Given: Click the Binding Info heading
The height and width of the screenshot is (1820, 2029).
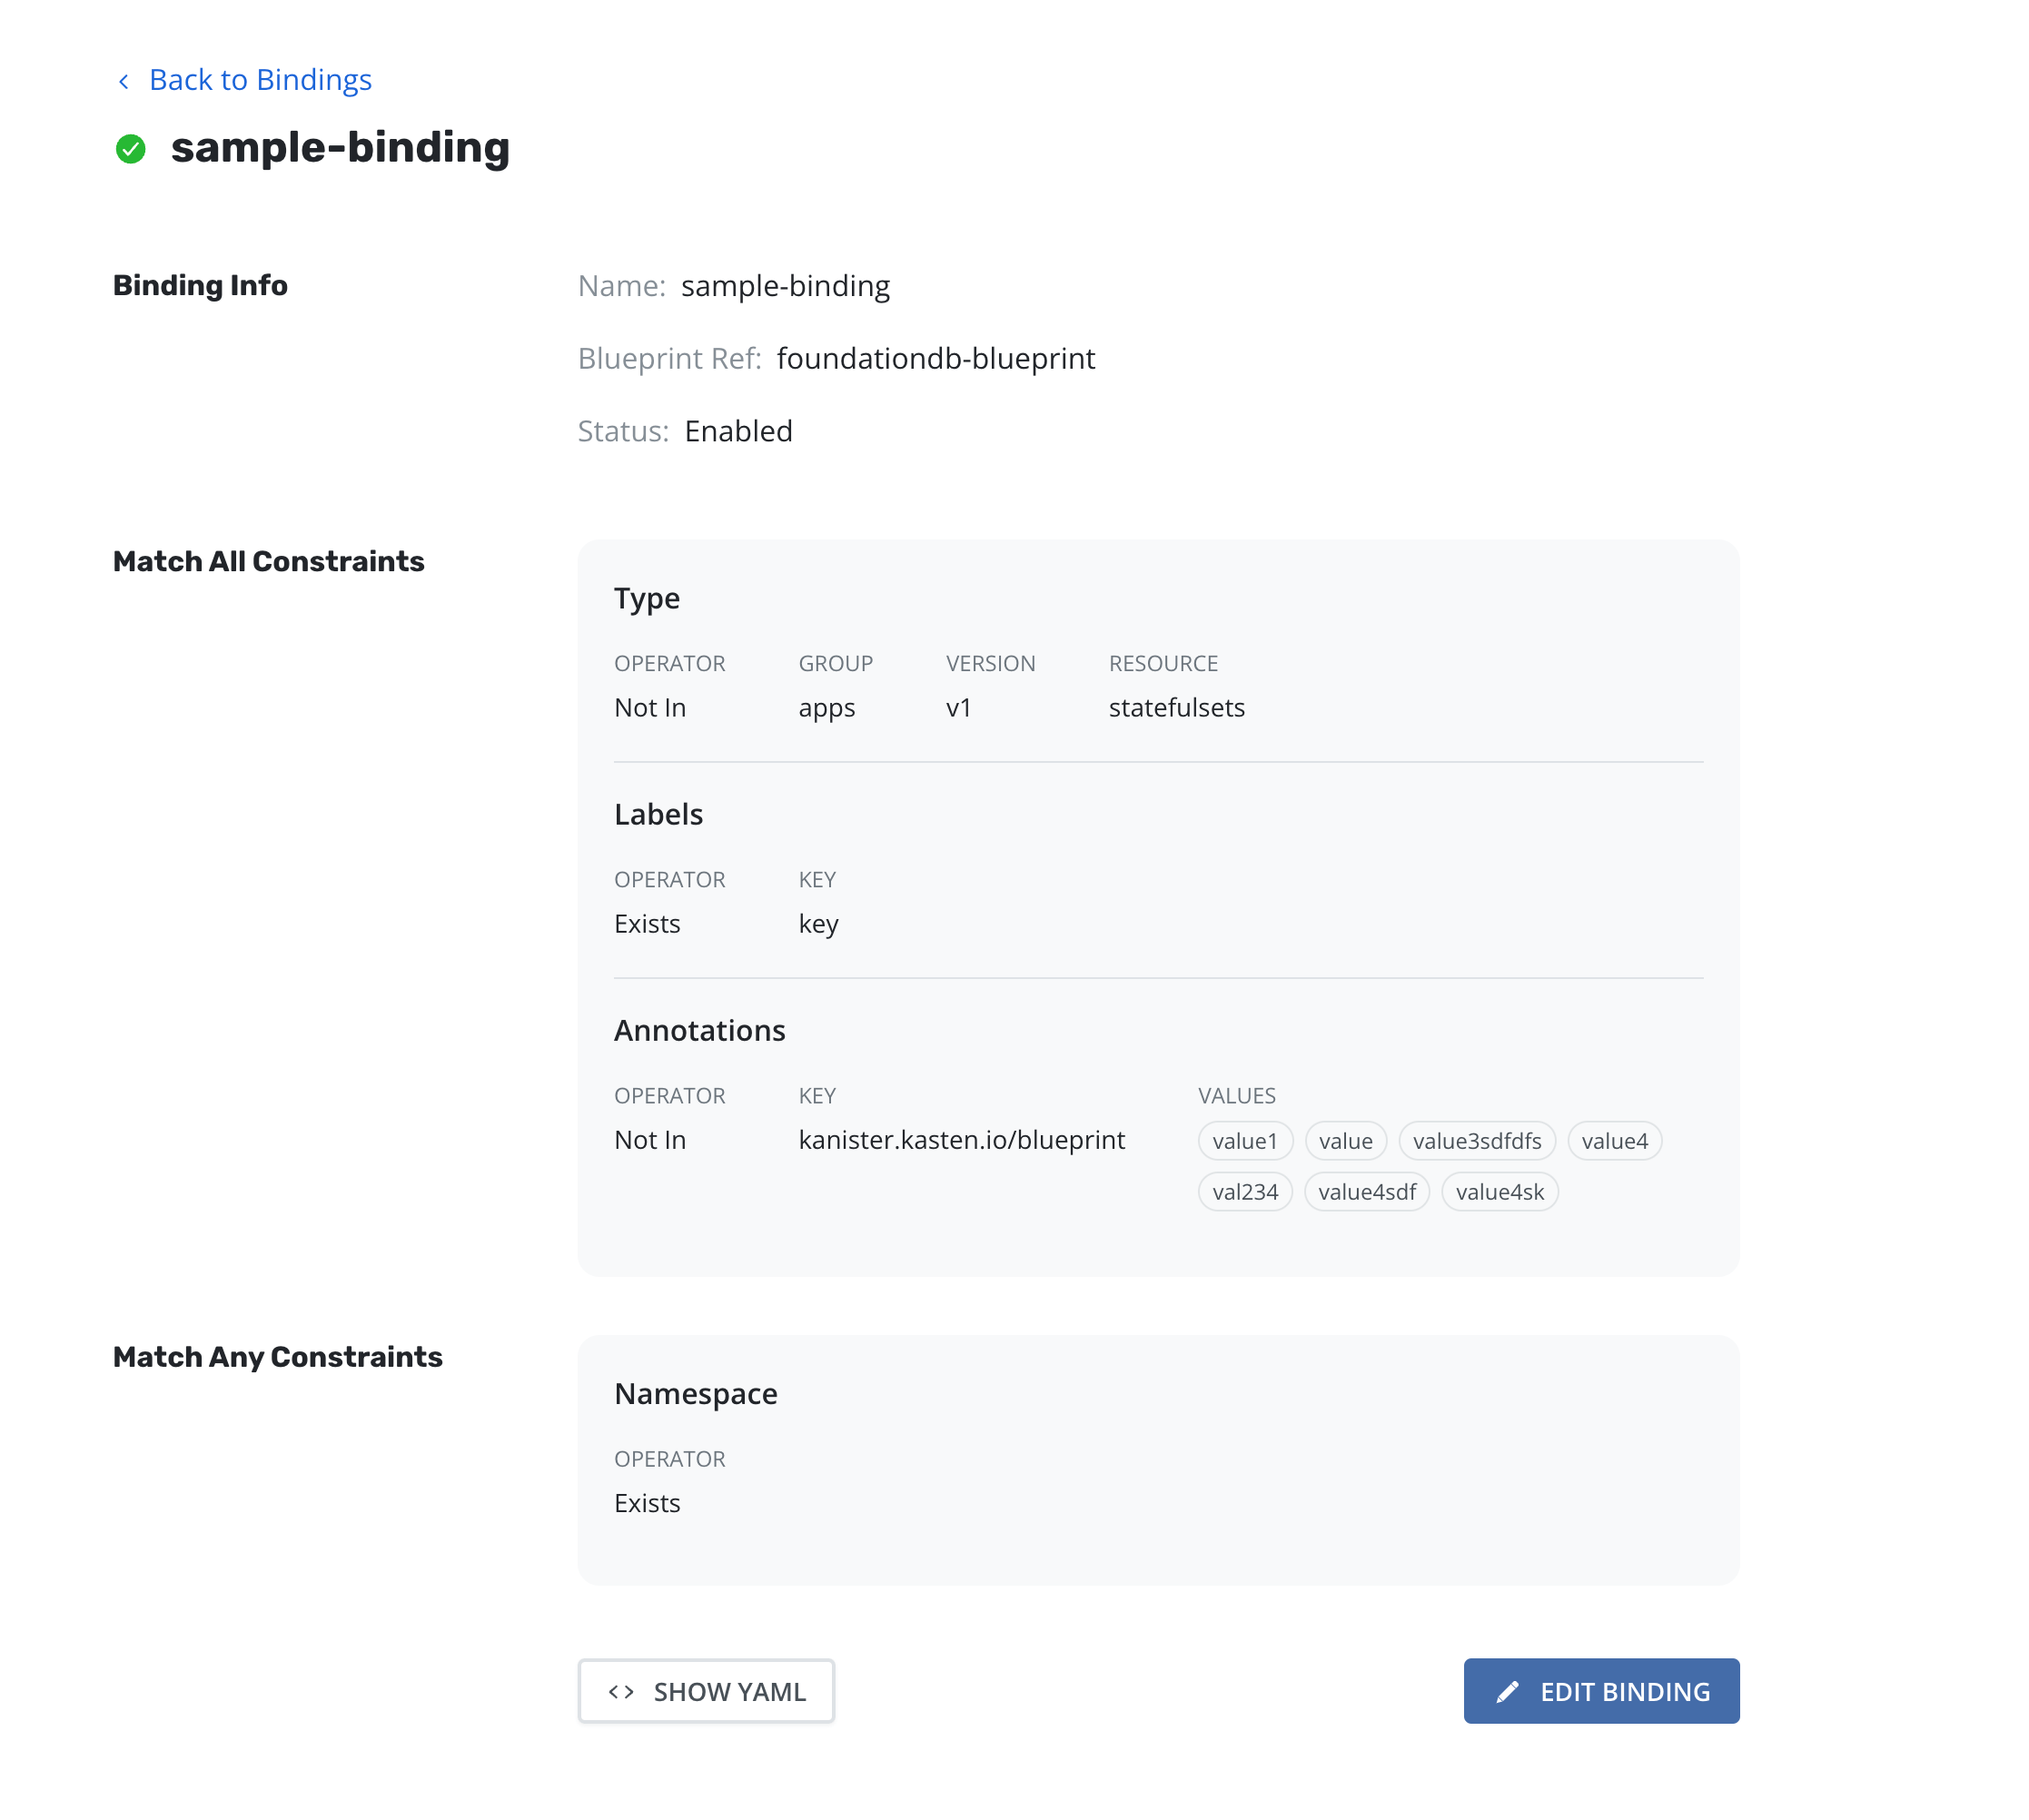Looking at the screenshot, I should [200, 285].
